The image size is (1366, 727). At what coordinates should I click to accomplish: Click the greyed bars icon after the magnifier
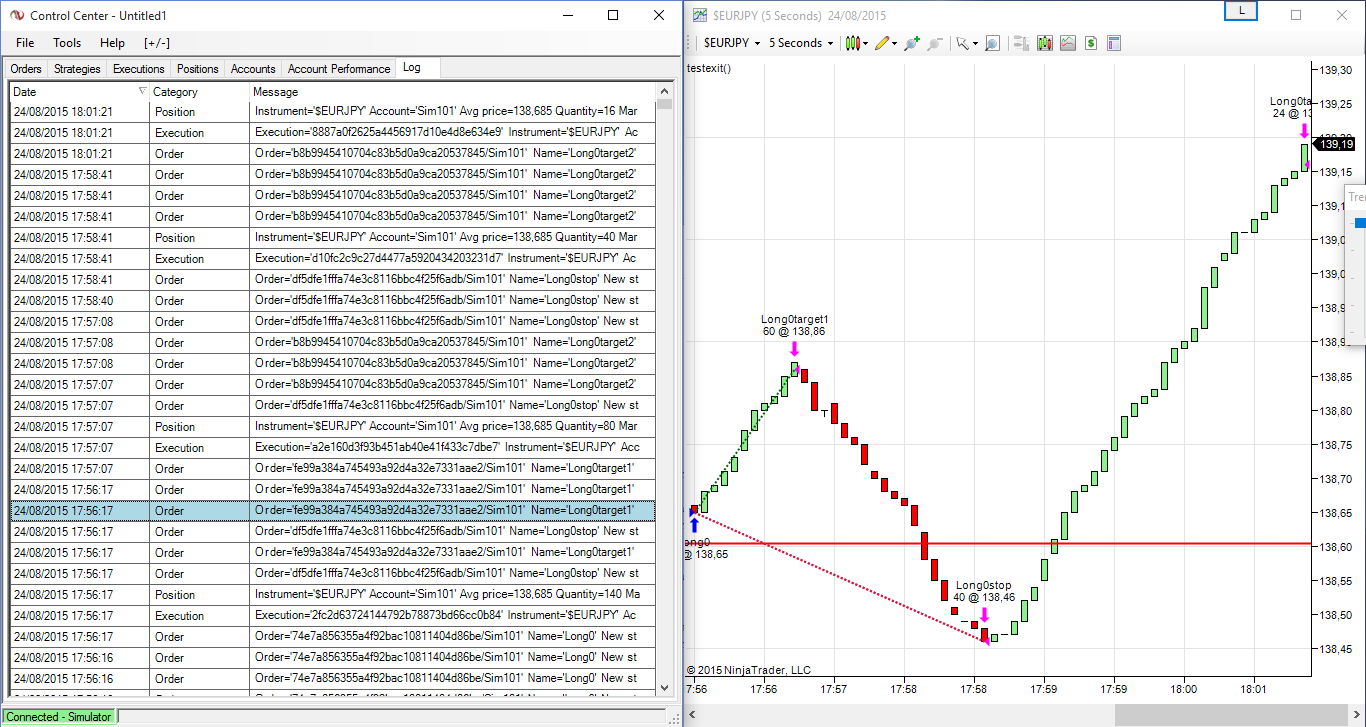click(1021, 43)
